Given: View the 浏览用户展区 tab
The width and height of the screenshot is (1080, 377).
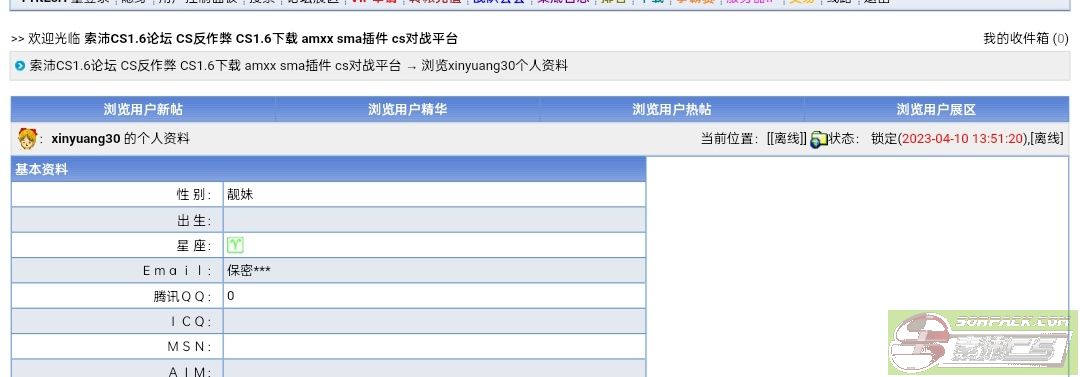Looking at the screenshot, I should (936, 110).
